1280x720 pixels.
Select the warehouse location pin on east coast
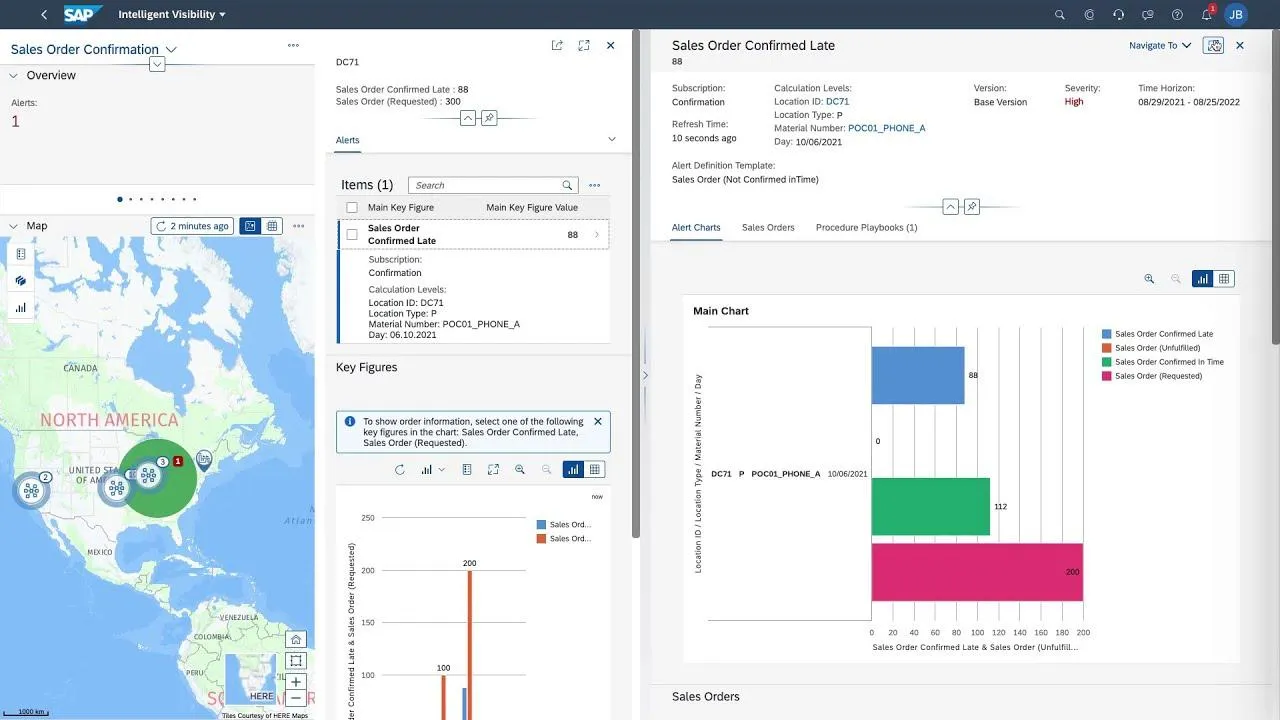point(204,460)
